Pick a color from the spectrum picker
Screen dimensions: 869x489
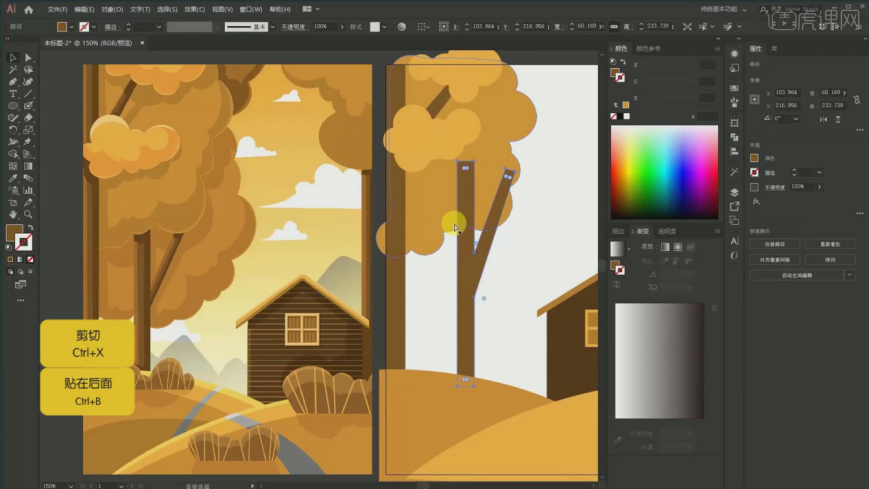click(x=664, y=173)
